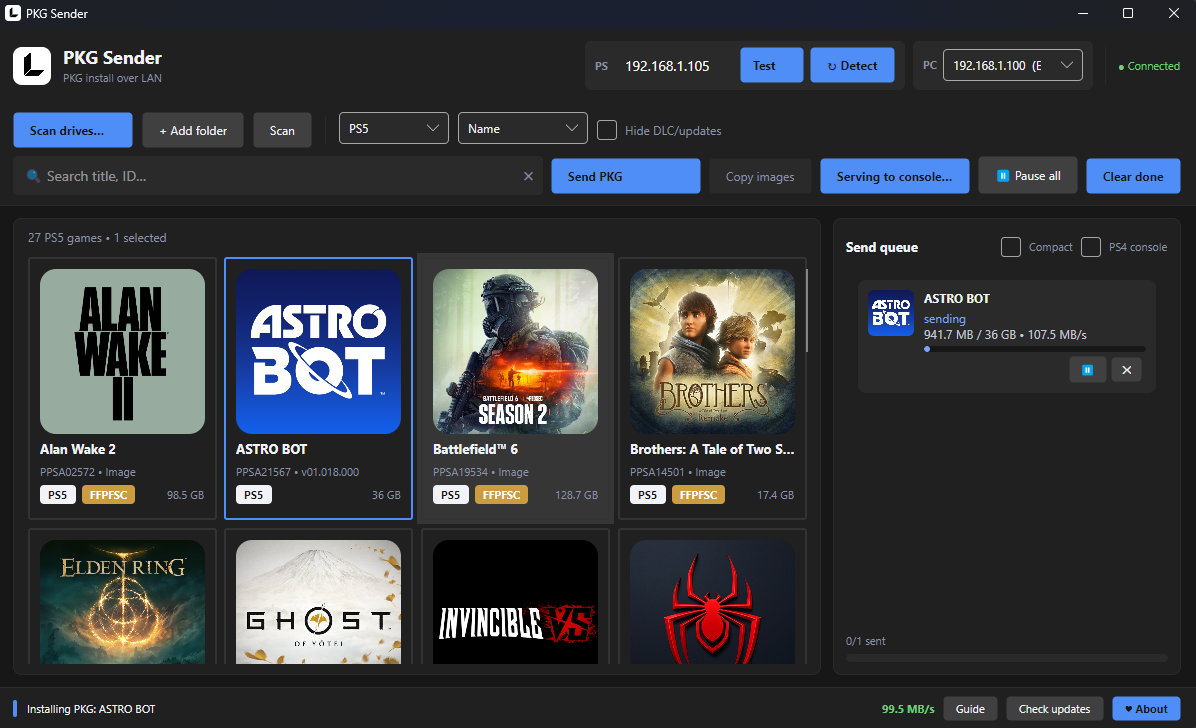1196x728 pixels.
Task: Click 'Installing PKG: ASTRO BOT' status text
Action: click(91, 709)
